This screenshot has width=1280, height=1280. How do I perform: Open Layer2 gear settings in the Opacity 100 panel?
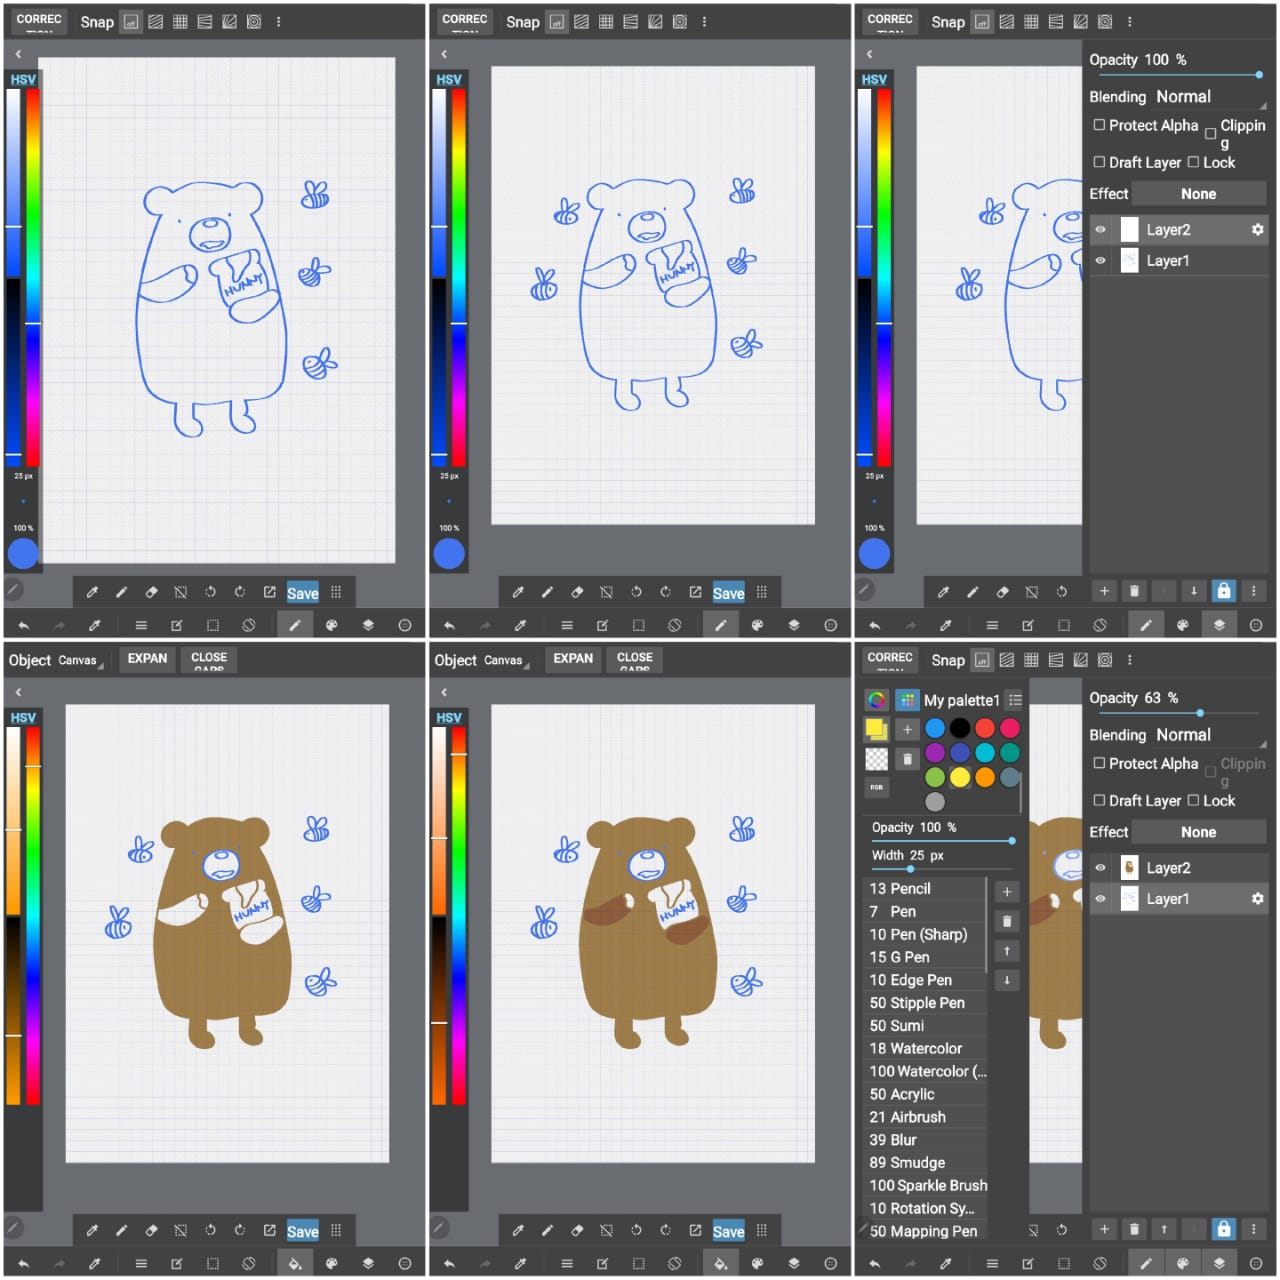click(1257, 229)
